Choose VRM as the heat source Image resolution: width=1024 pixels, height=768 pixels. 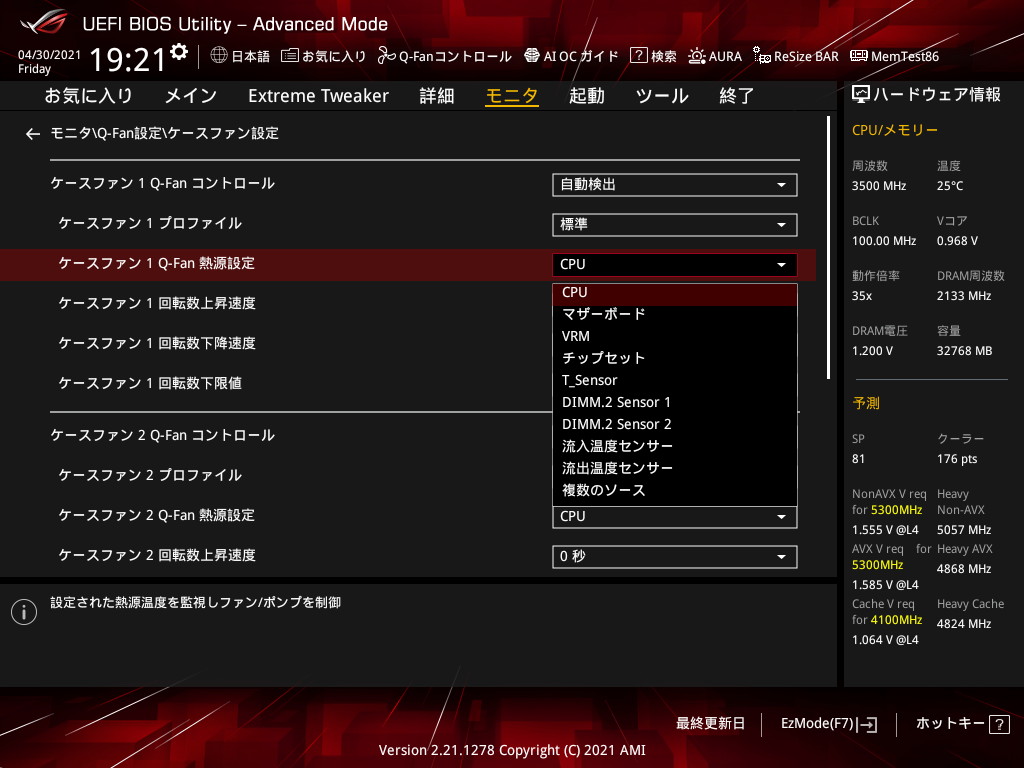pyautogui.click(x=675, y=336)
